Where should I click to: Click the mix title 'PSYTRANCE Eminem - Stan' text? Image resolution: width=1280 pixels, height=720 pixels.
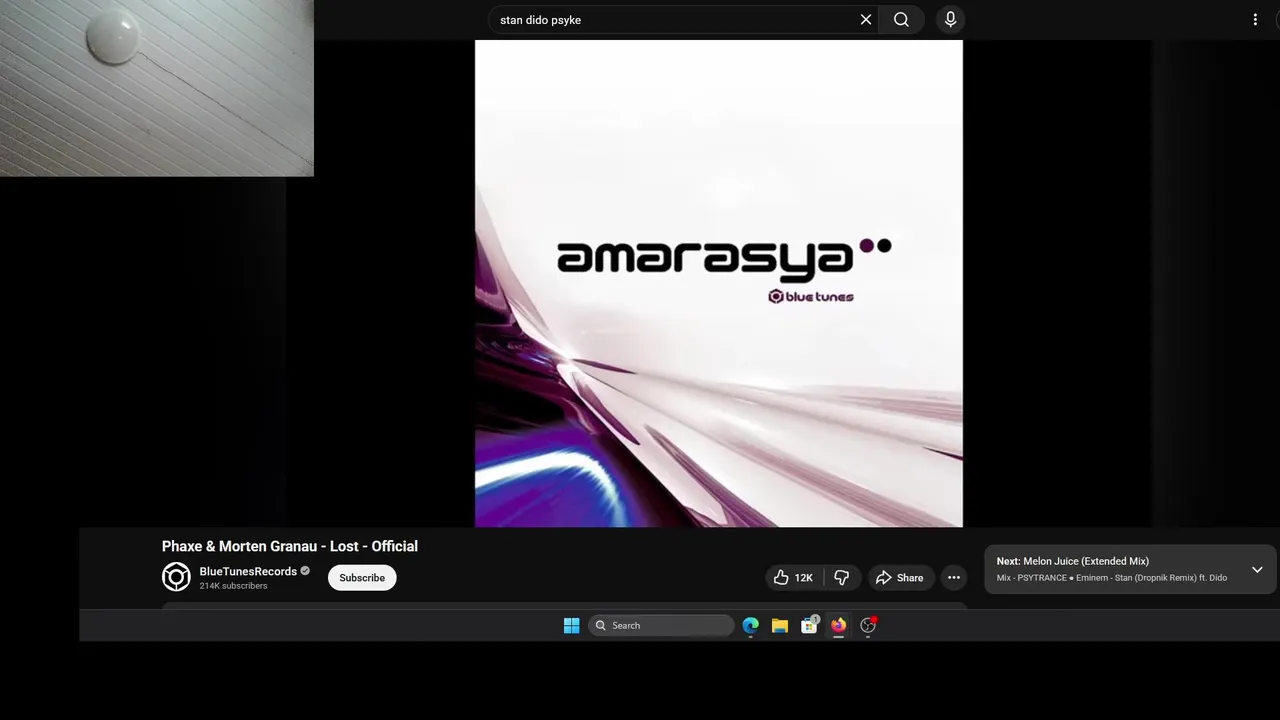click(1111, 578)
